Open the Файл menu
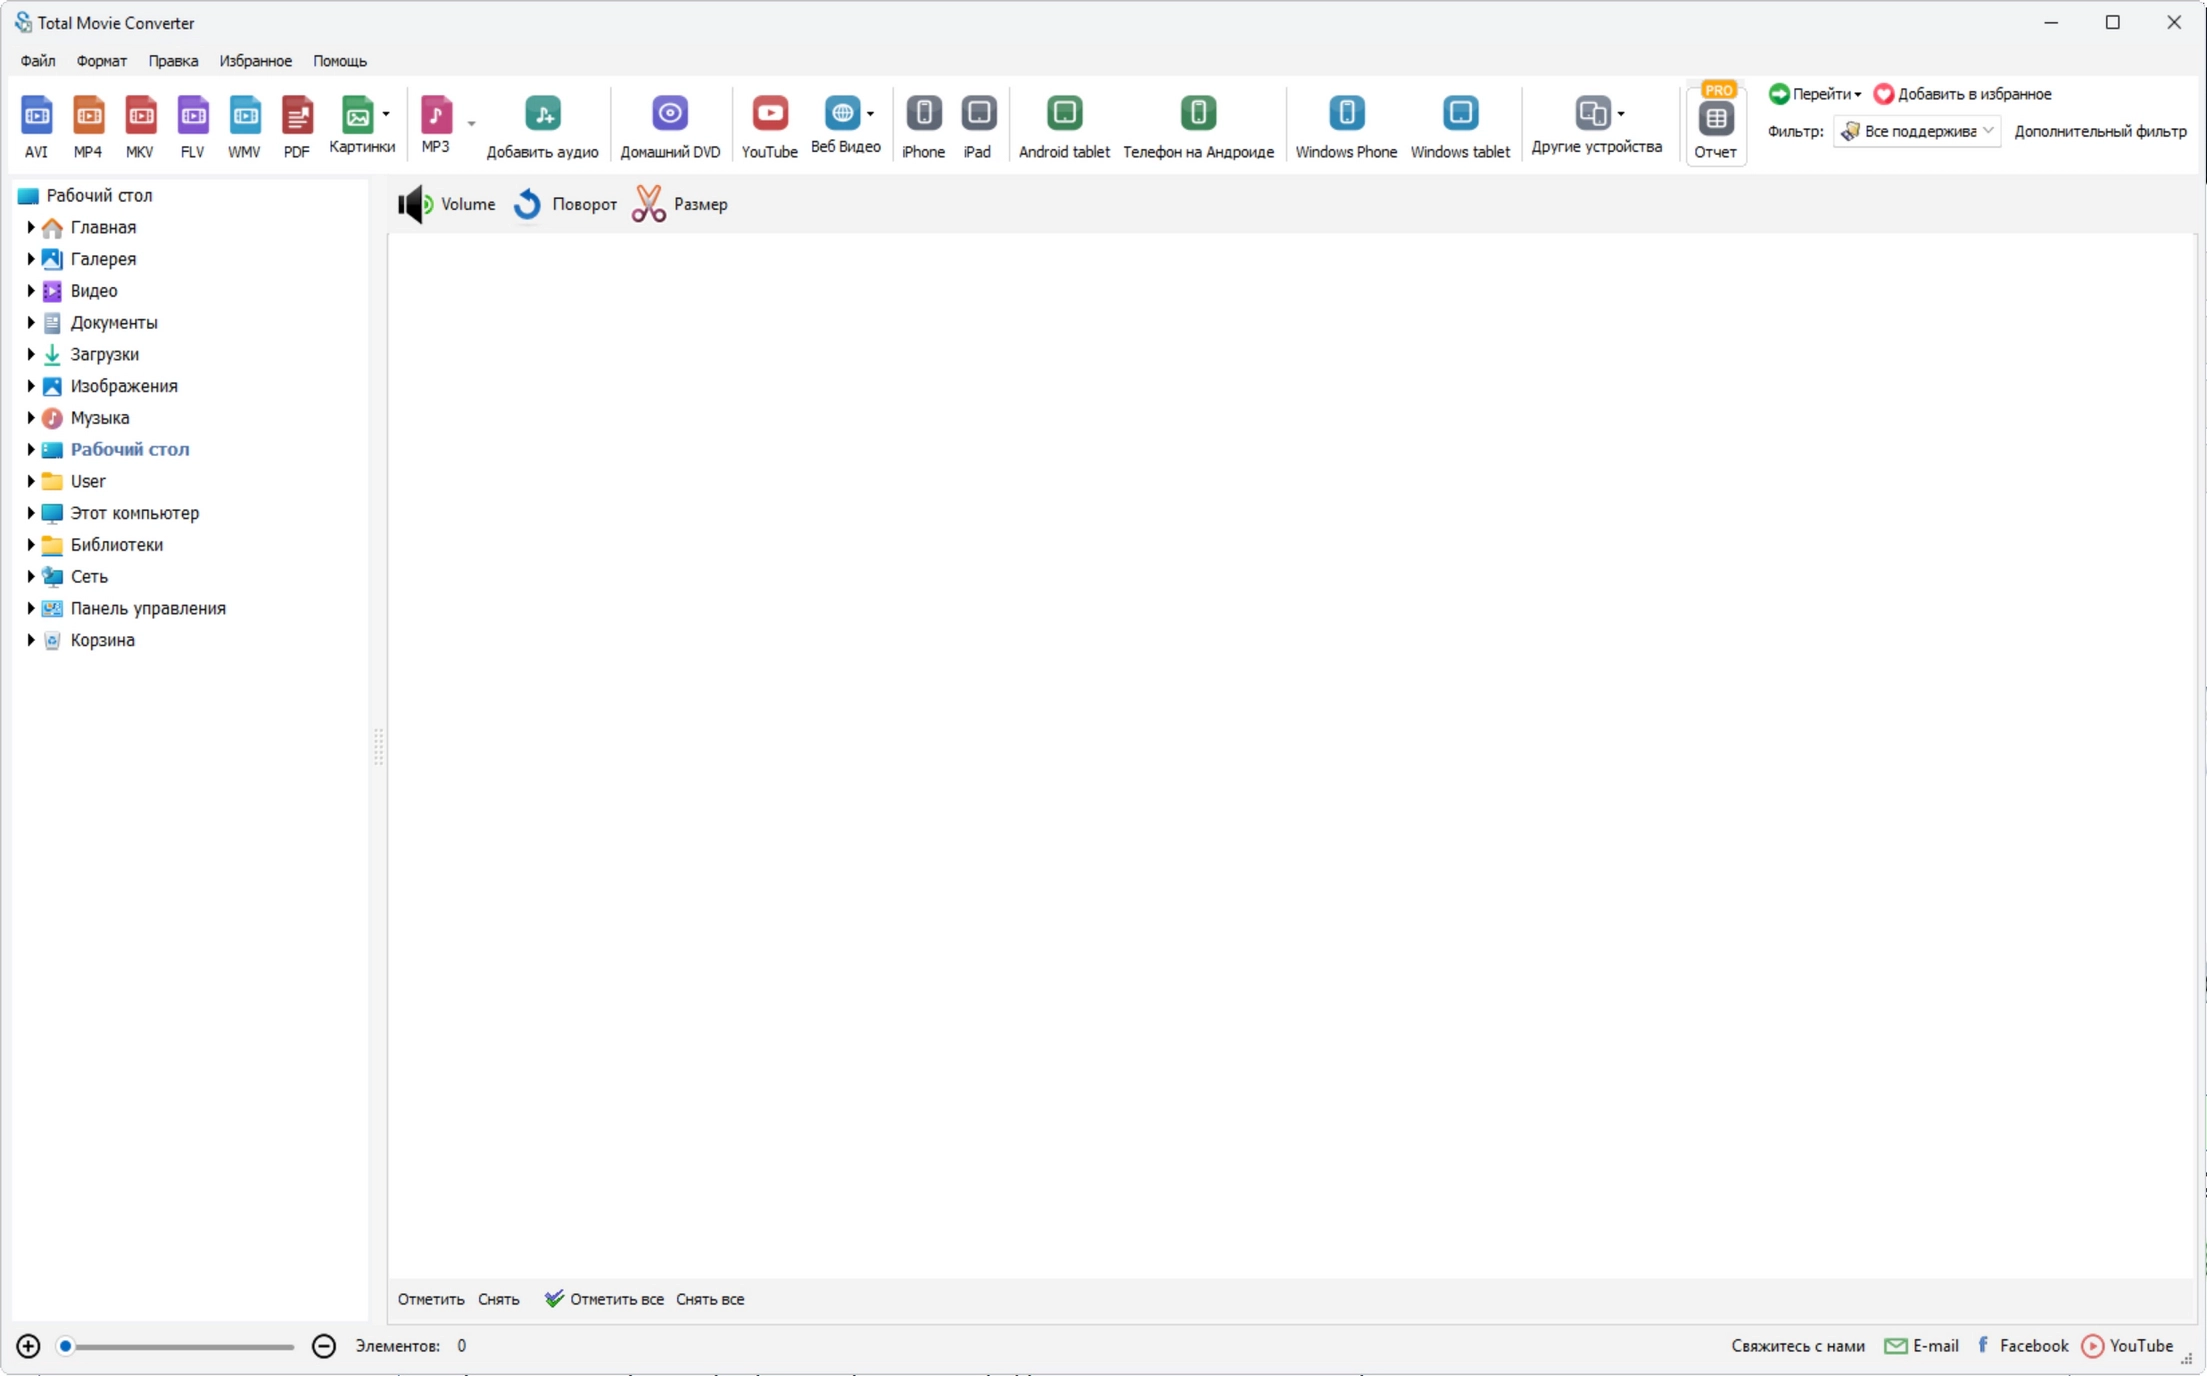 (x=38, y=61)
